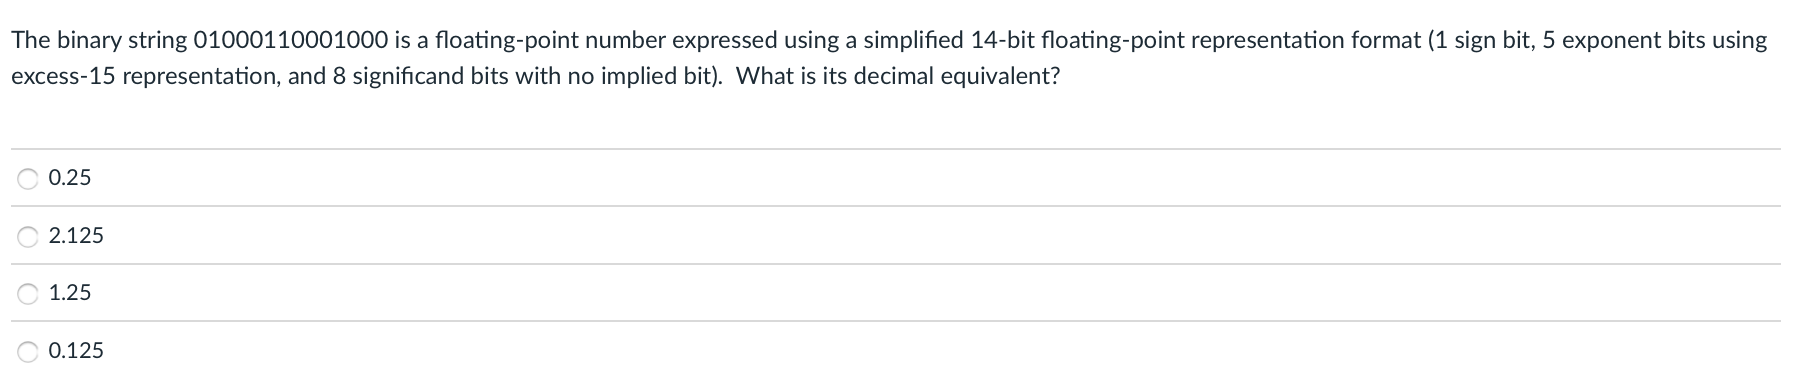Viewport: 1794px width, 386px height.
Task: Click the 0.25 answer label text
Action: (70, 178)
